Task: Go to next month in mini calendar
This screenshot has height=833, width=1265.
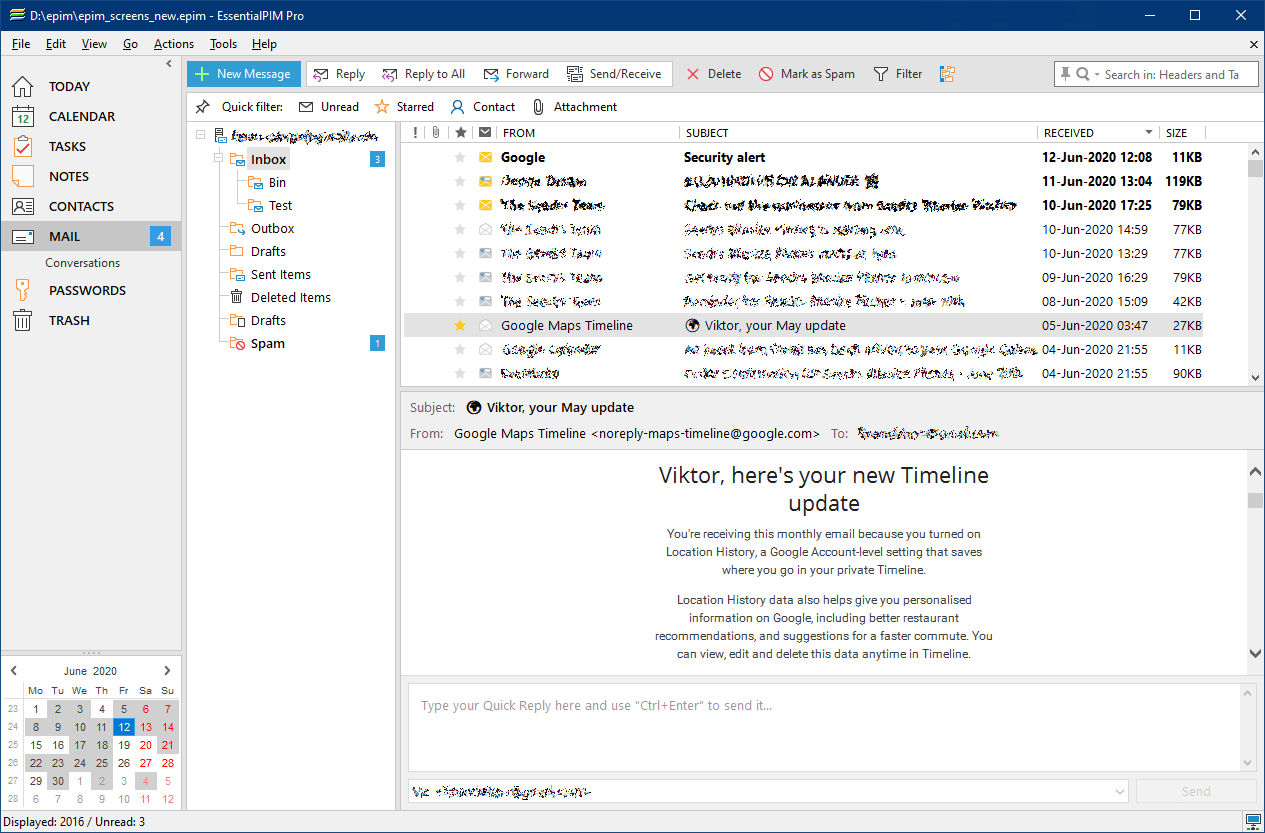Action: click(167, 671)
